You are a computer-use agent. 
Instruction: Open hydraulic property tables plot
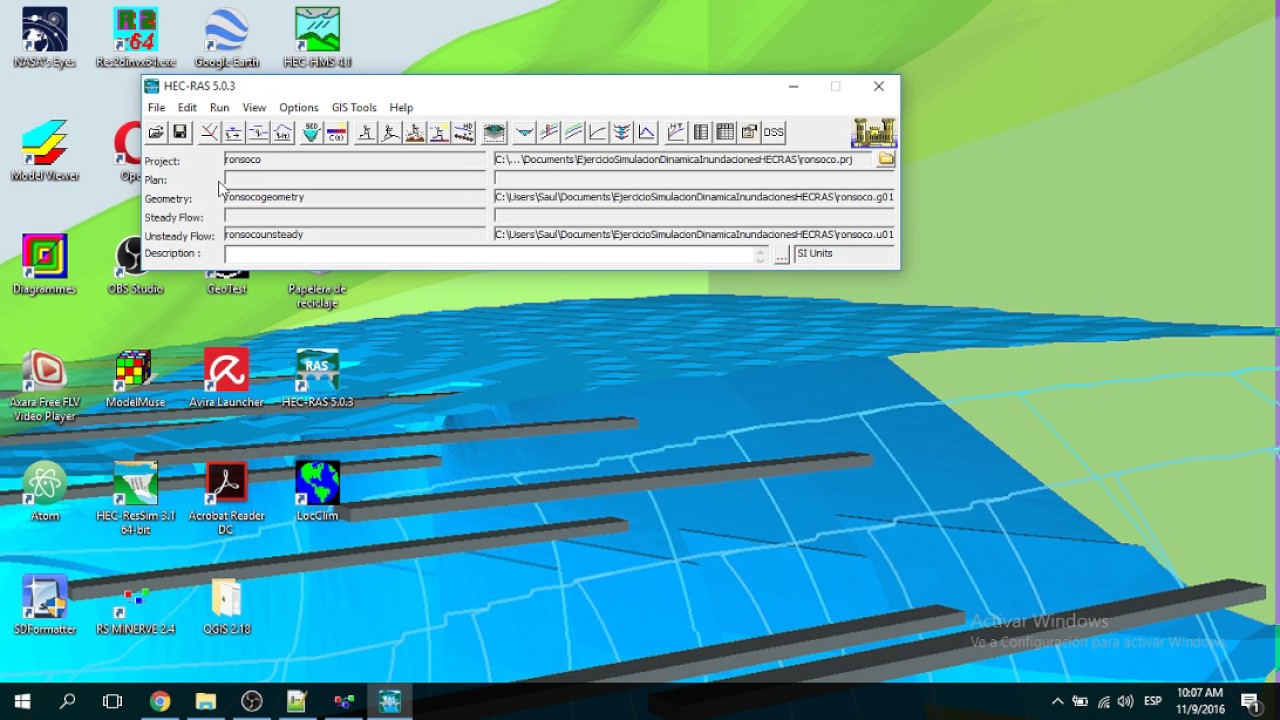click(676, 132)
